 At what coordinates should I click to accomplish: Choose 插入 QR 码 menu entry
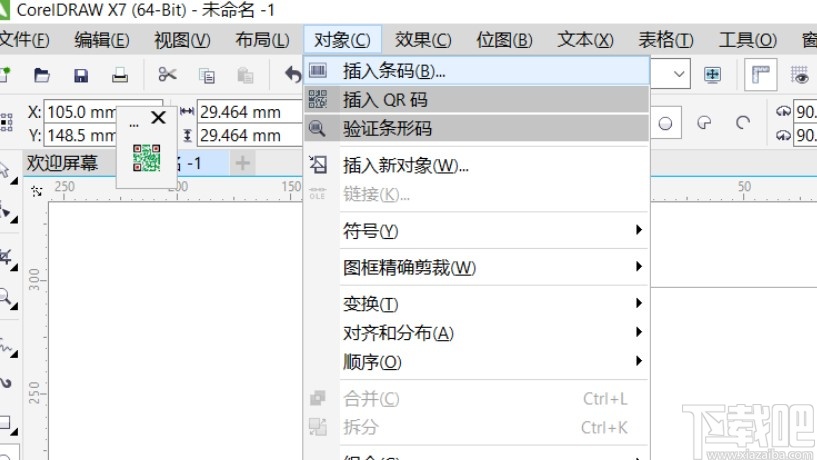476,99
